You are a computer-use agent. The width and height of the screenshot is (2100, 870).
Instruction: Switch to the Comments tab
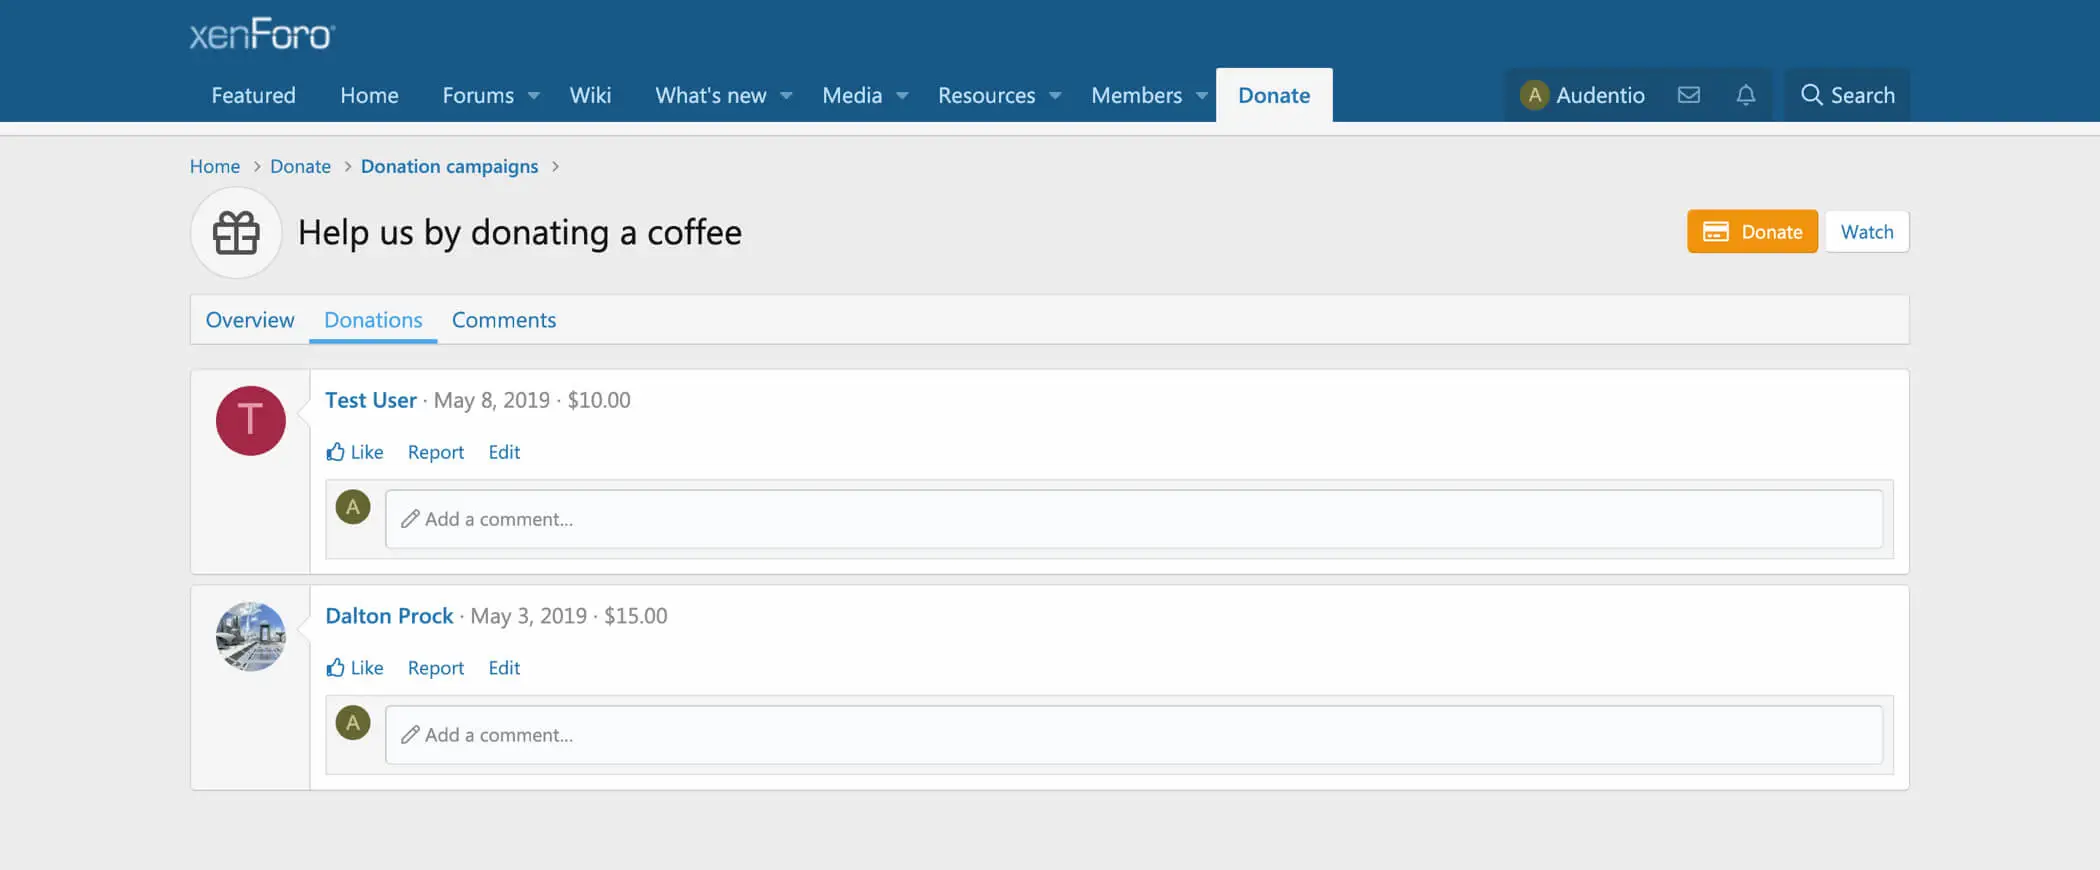click(503, 320)
